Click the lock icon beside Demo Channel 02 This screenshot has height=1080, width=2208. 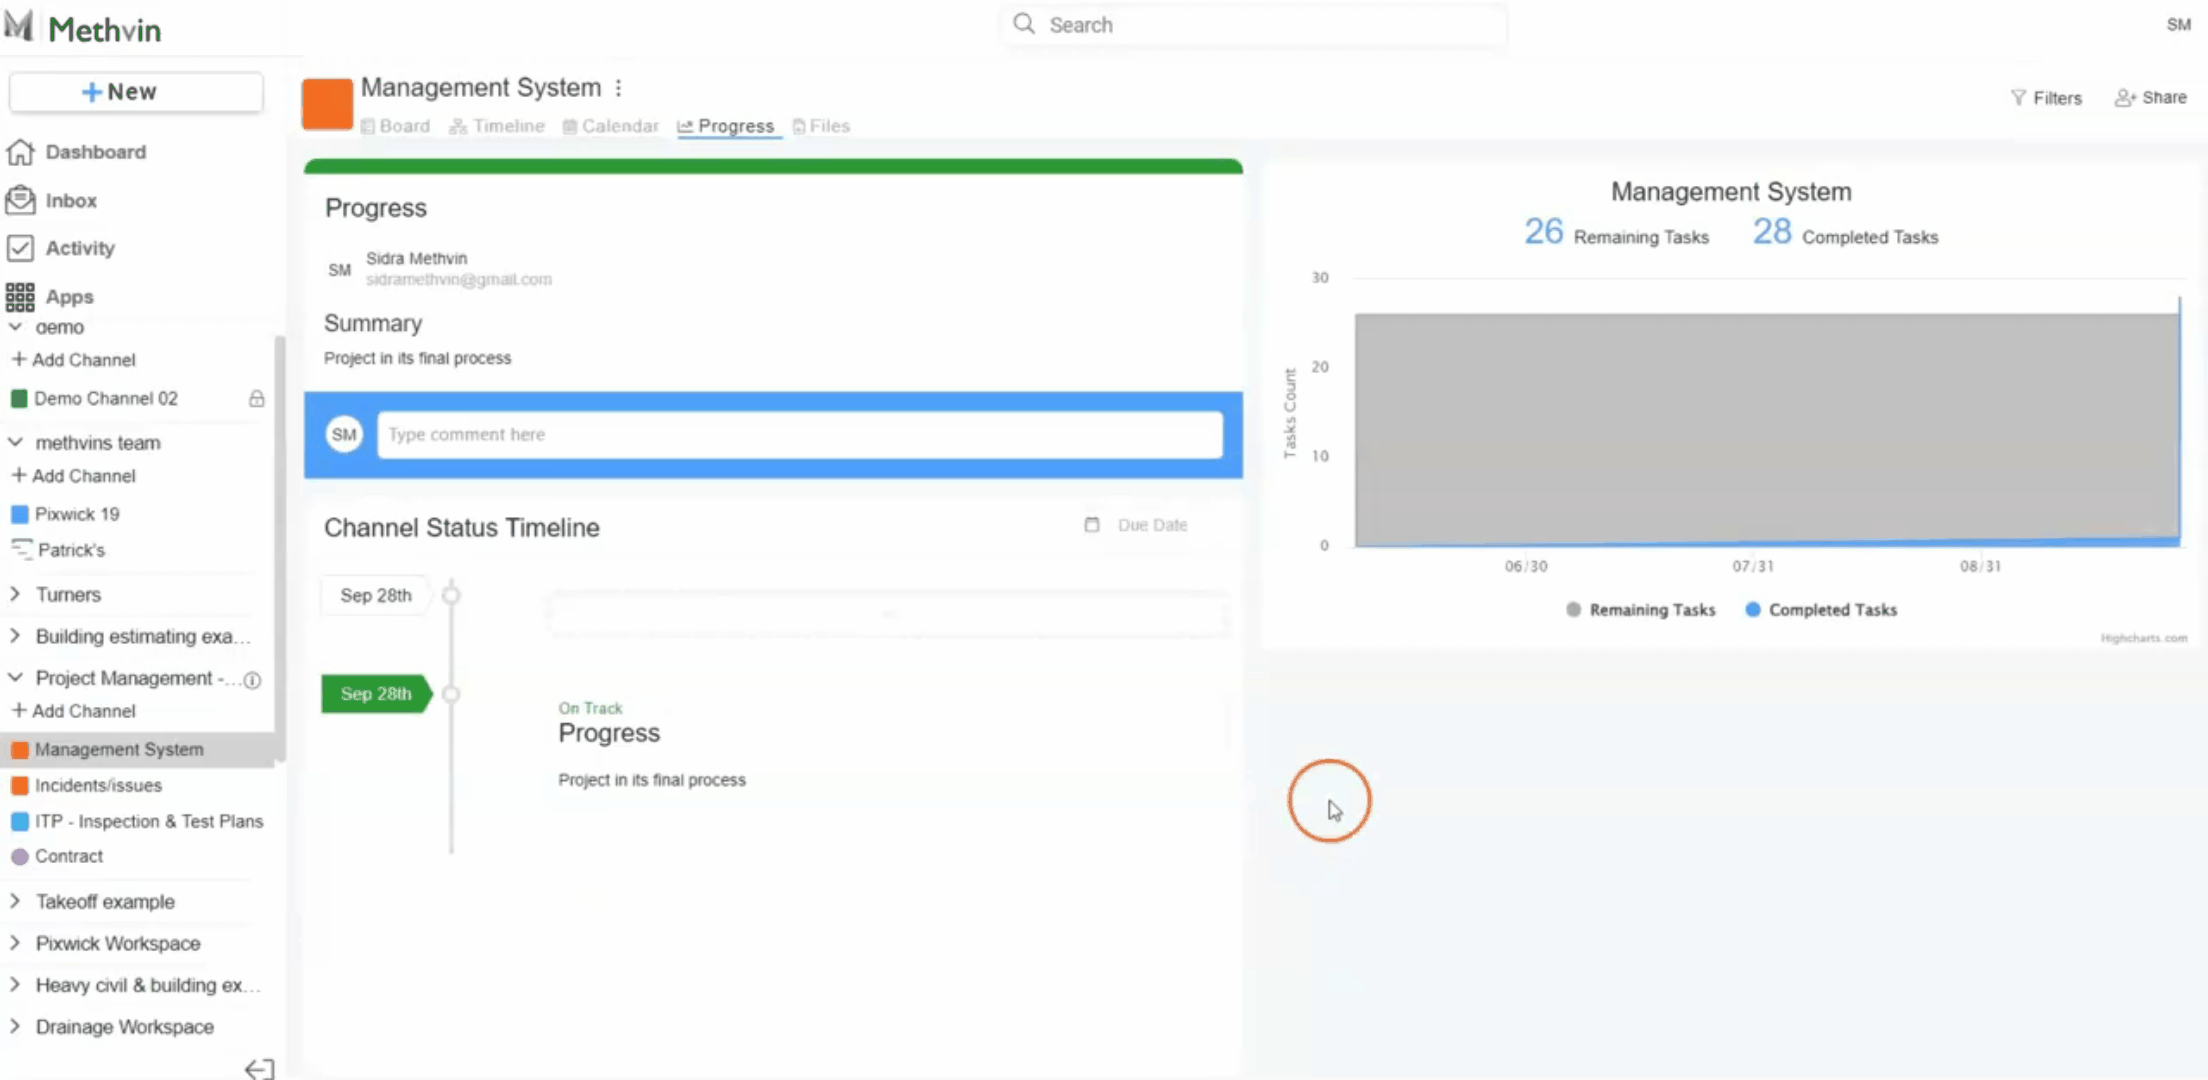pos(256,399)
